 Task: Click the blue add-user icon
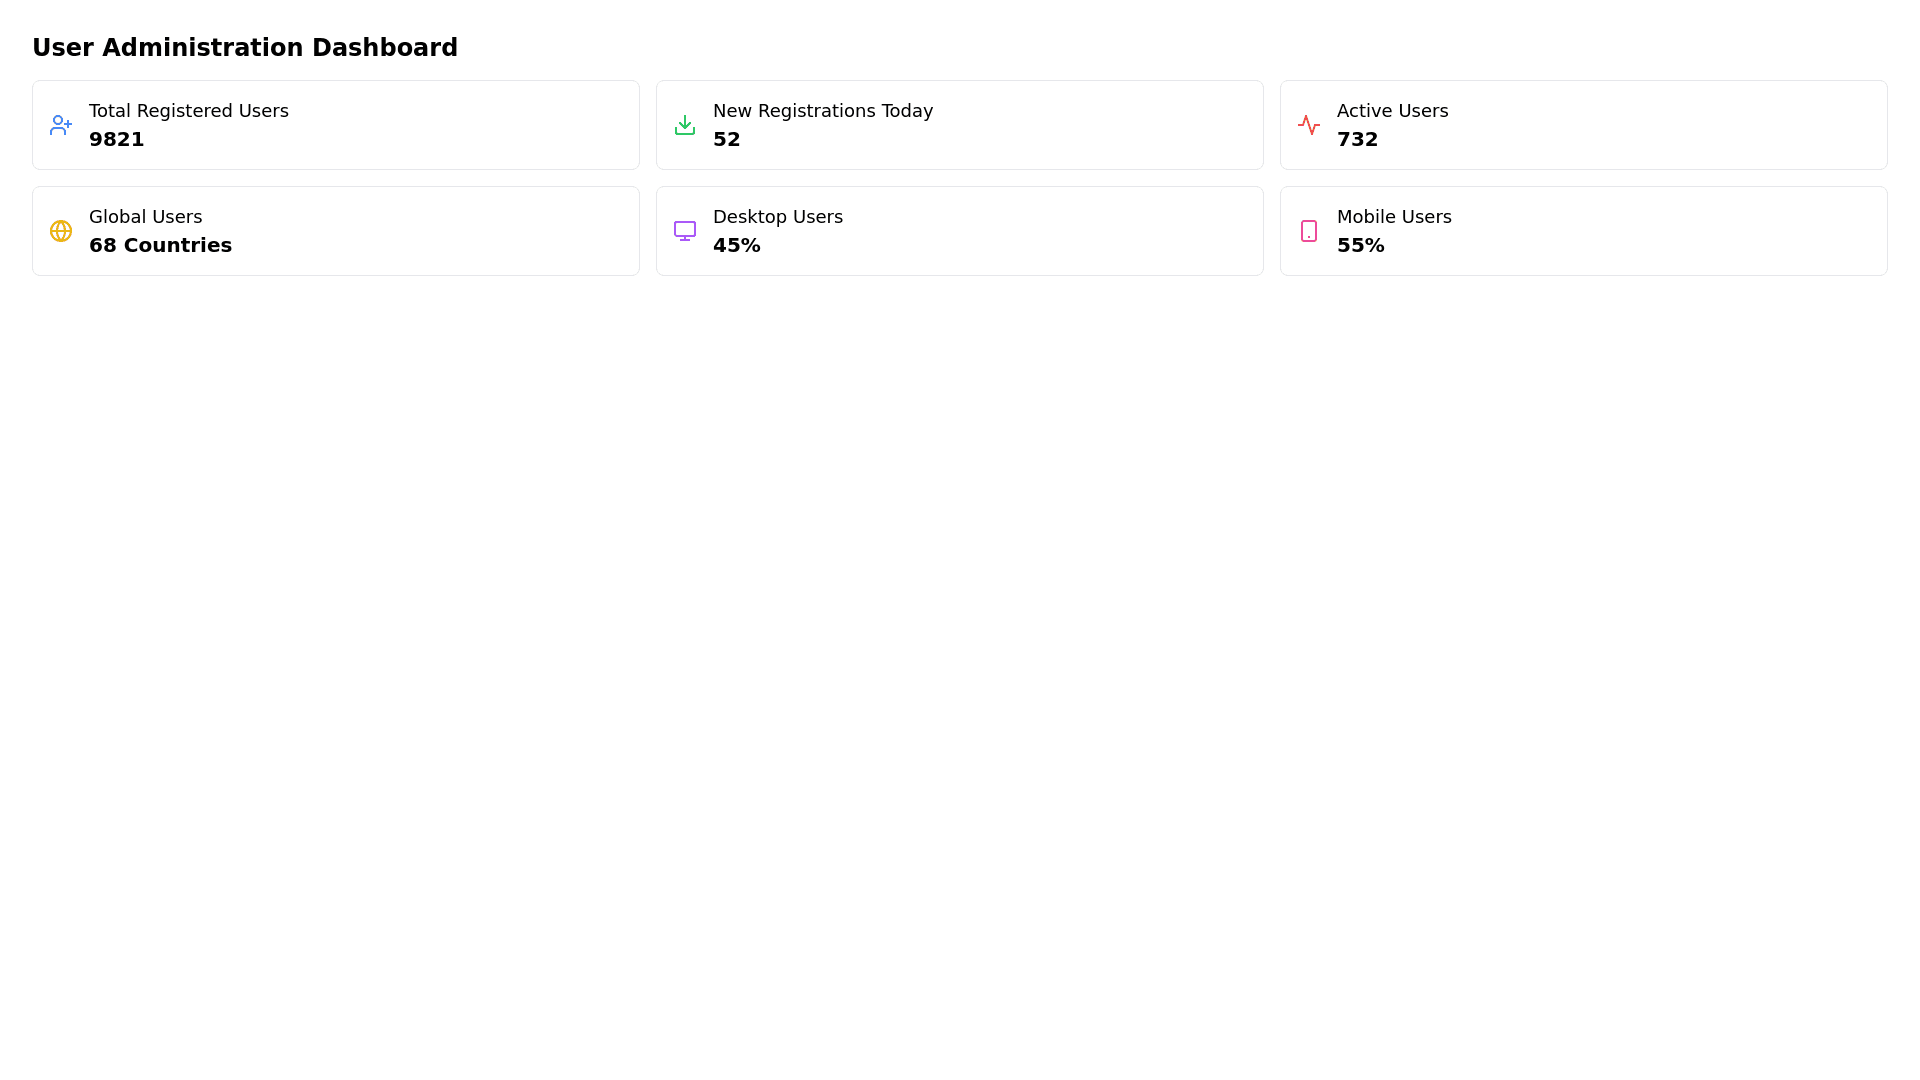(60, 125)
